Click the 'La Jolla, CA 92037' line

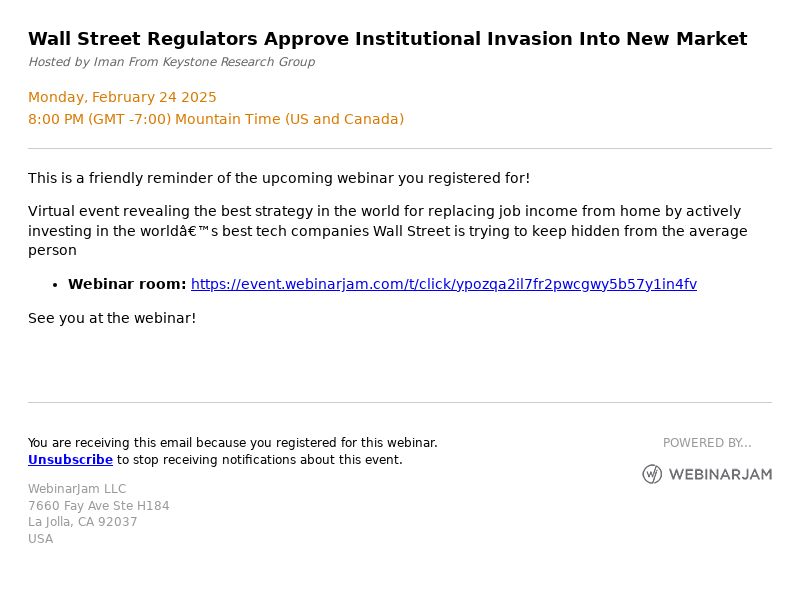[83, 522]
